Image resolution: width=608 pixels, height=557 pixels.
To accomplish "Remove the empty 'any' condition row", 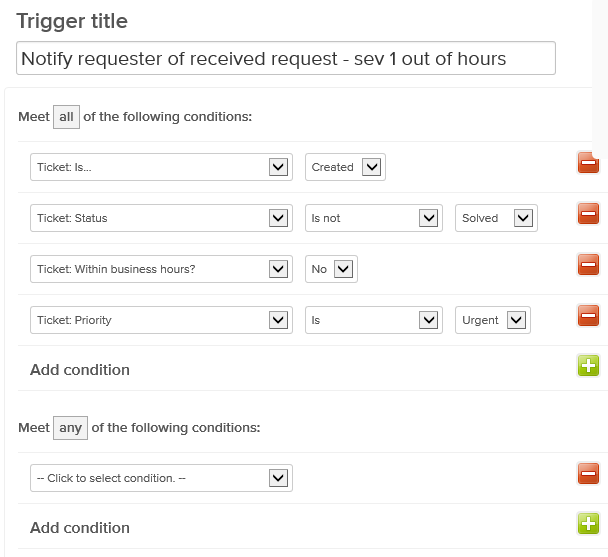I will point(588,474).
